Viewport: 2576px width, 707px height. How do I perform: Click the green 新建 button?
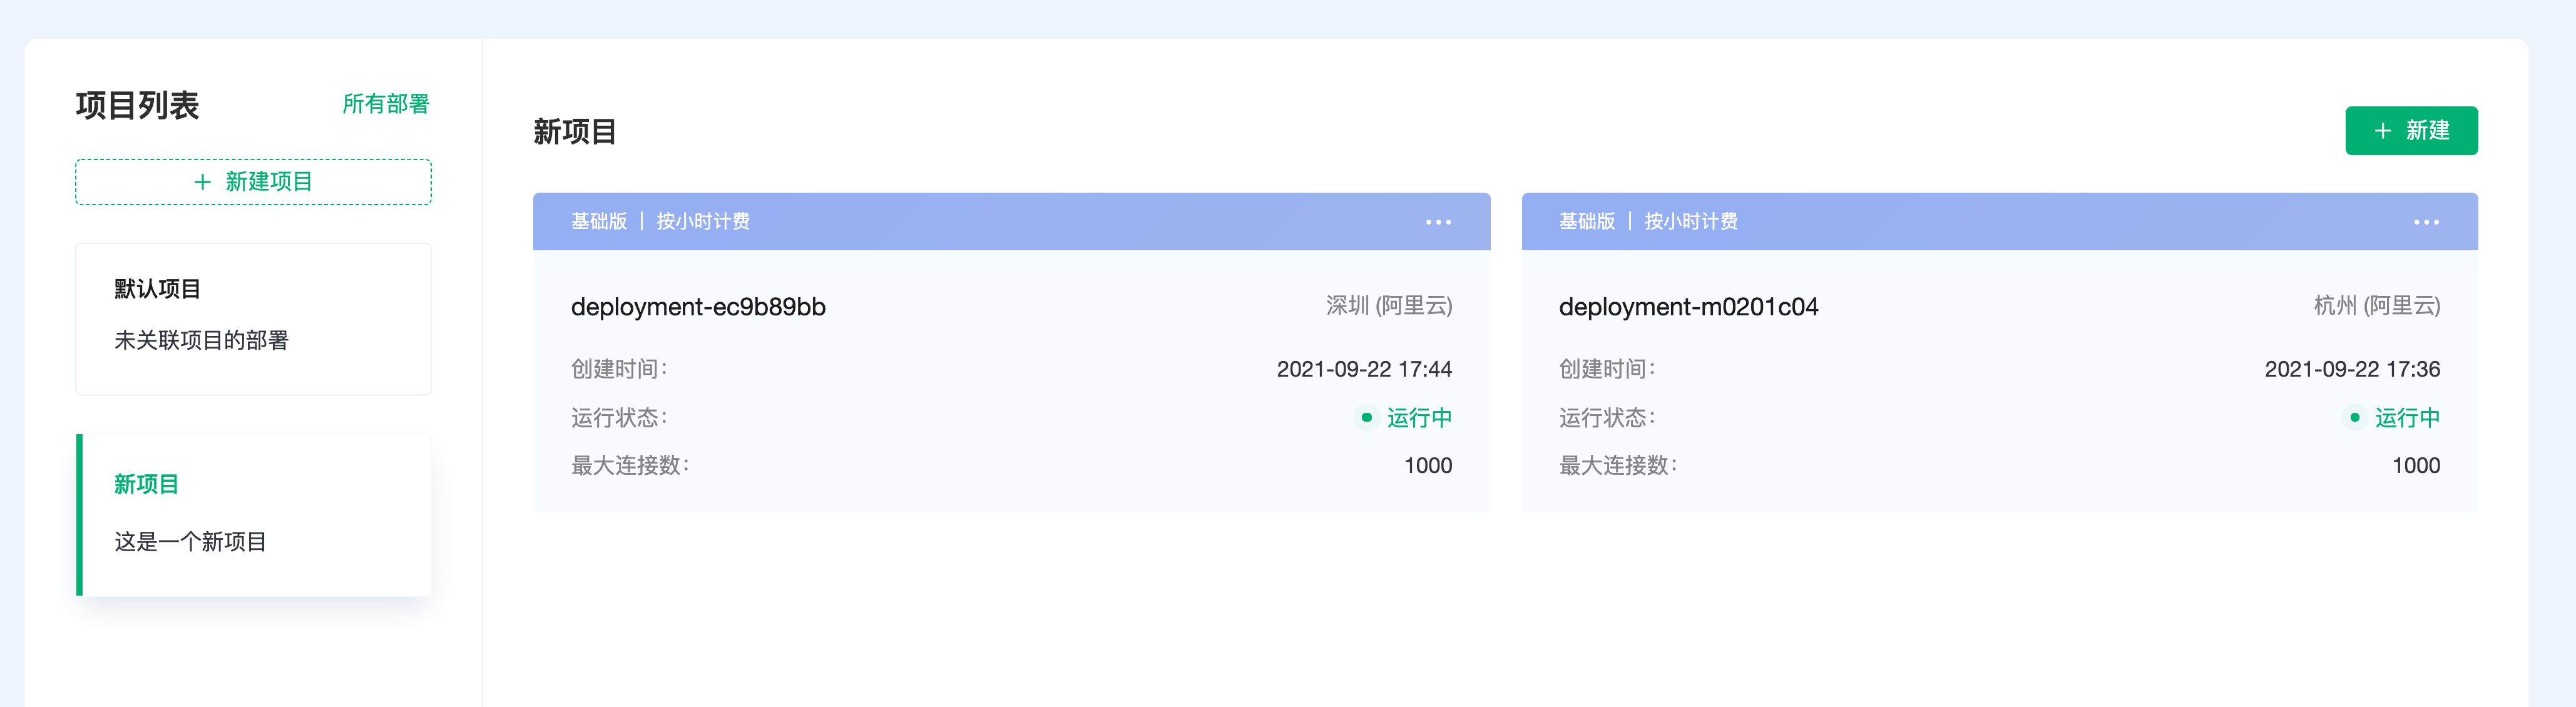[x=2411, y=131]
